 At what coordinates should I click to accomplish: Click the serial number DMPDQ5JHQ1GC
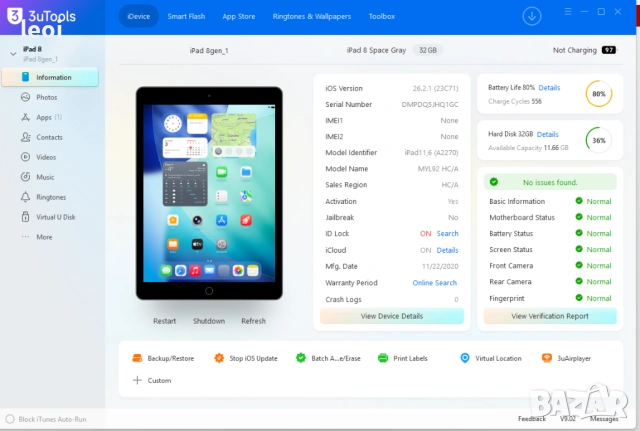click(x=430, y=104)
